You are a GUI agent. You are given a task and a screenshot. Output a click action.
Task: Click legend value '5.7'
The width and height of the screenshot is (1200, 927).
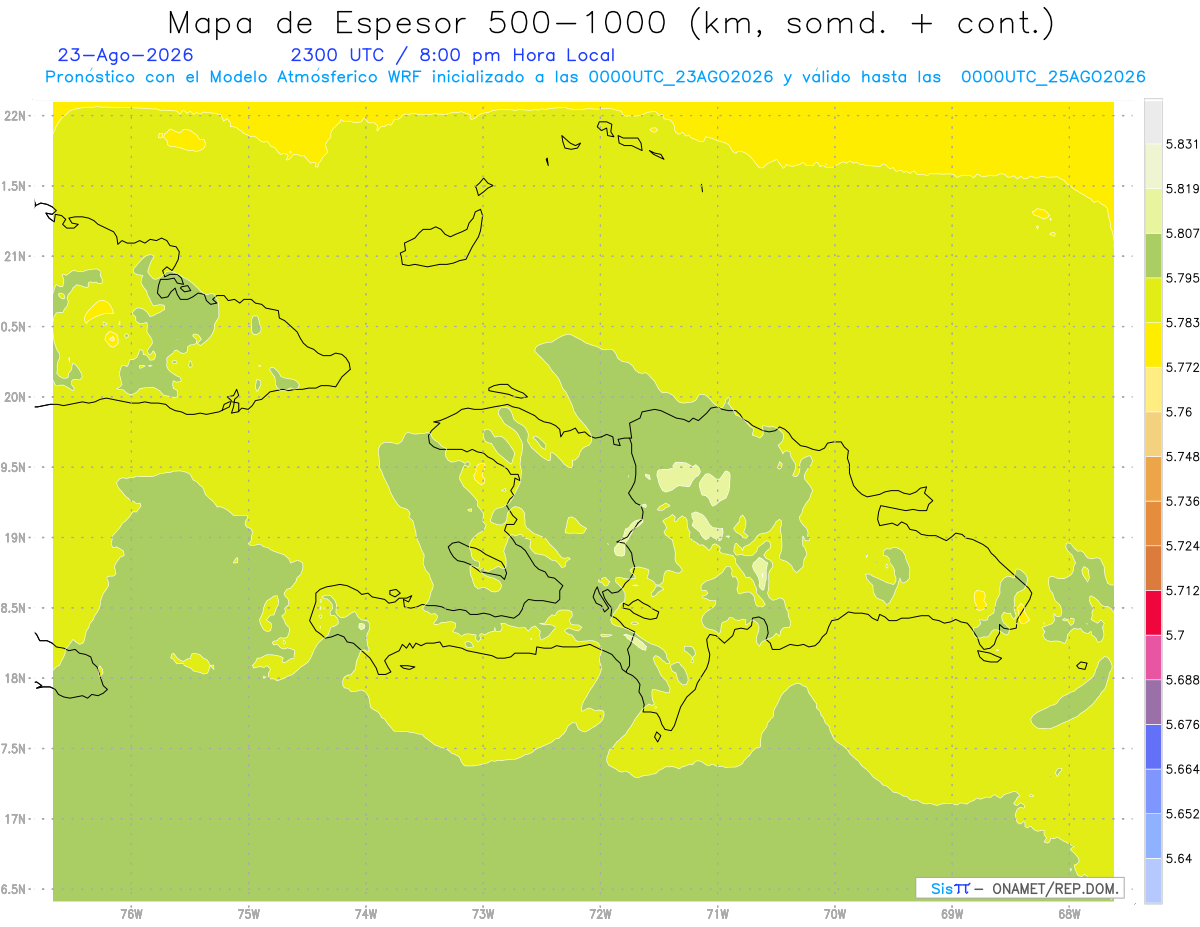(1177, 635)
